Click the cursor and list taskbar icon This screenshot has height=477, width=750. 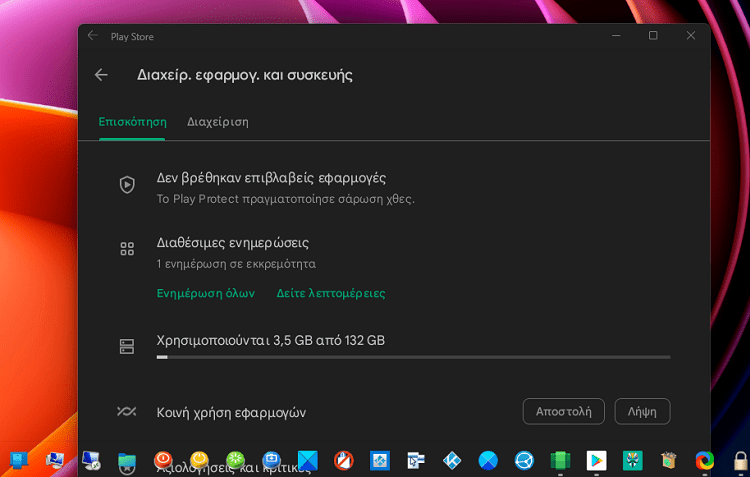point(415,461)
